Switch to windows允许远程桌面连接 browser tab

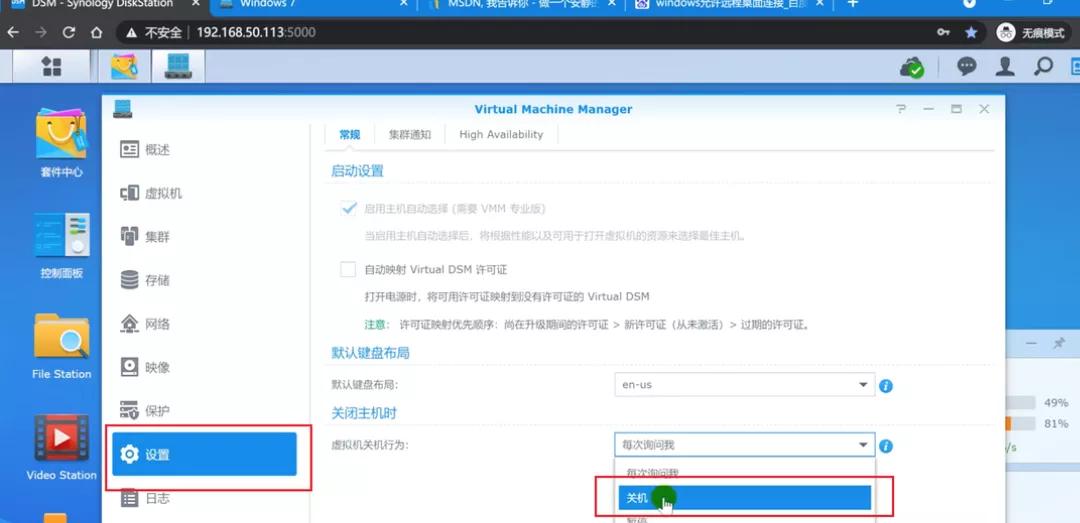point(729,5)
